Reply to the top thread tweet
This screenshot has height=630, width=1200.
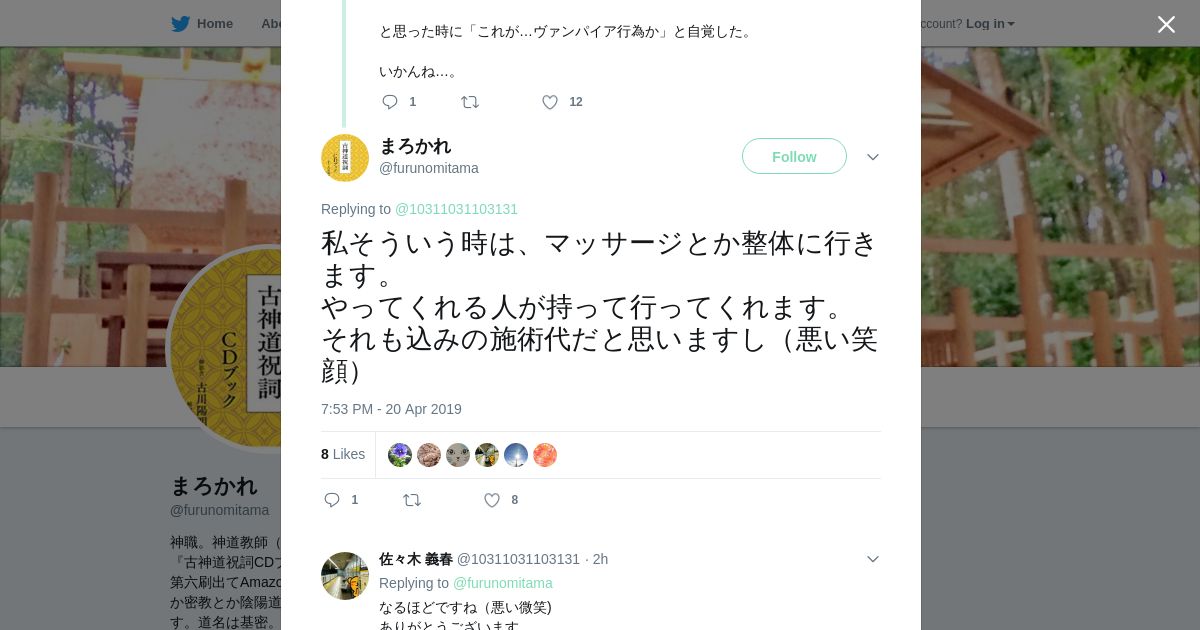tap(390, 102)
